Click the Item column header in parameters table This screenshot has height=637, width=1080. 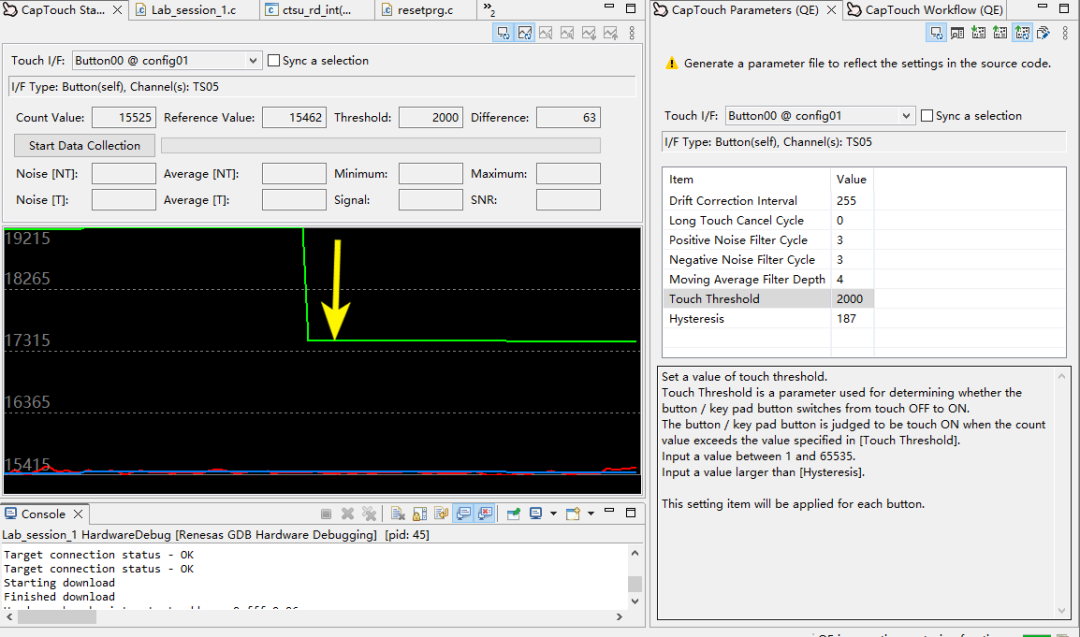(747, 179)
